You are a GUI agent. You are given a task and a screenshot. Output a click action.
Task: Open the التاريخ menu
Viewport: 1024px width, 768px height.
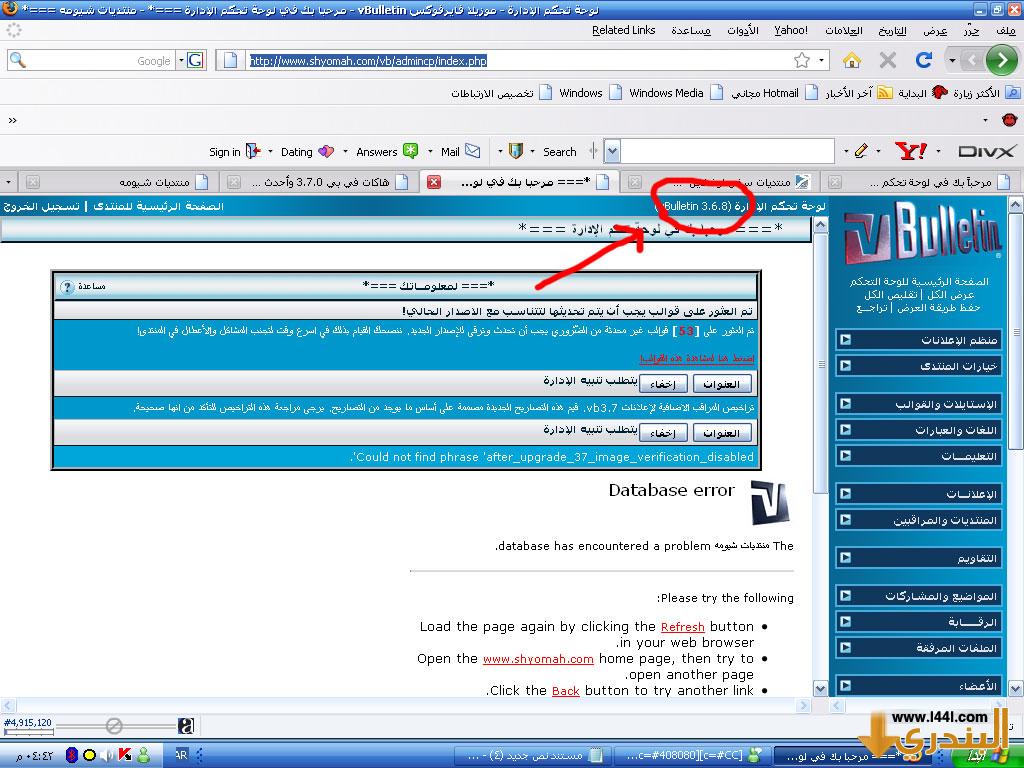(892, 30)
